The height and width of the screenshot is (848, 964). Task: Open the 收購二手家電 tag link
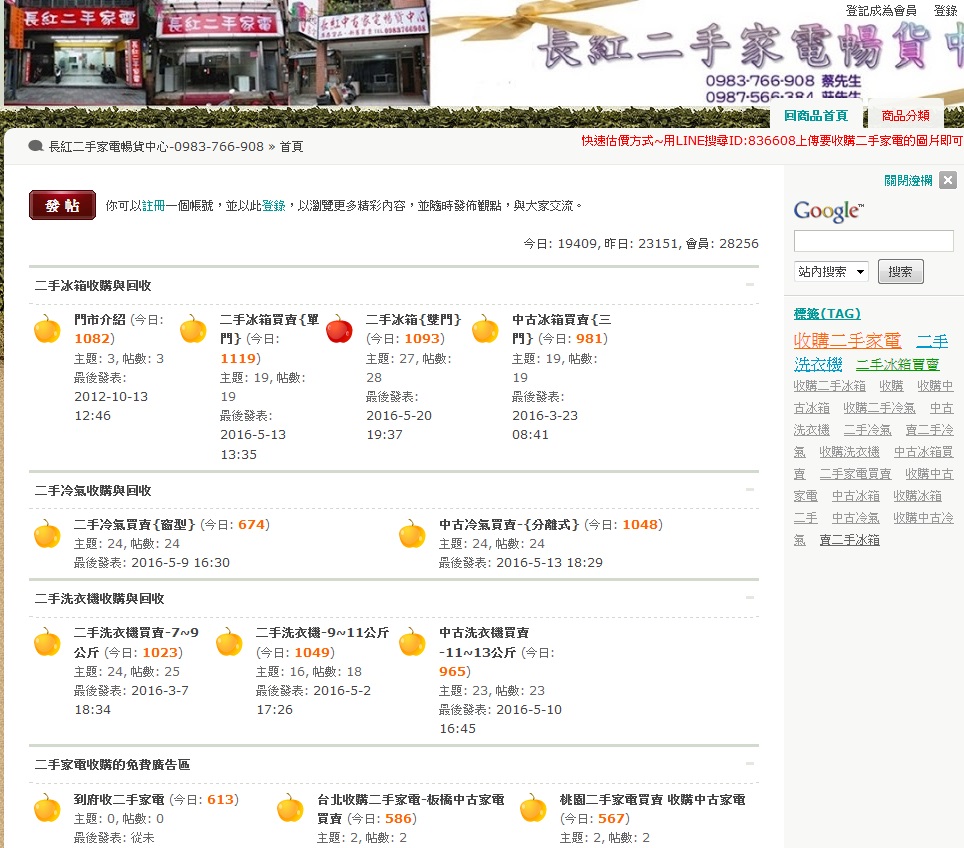(847, 341)
